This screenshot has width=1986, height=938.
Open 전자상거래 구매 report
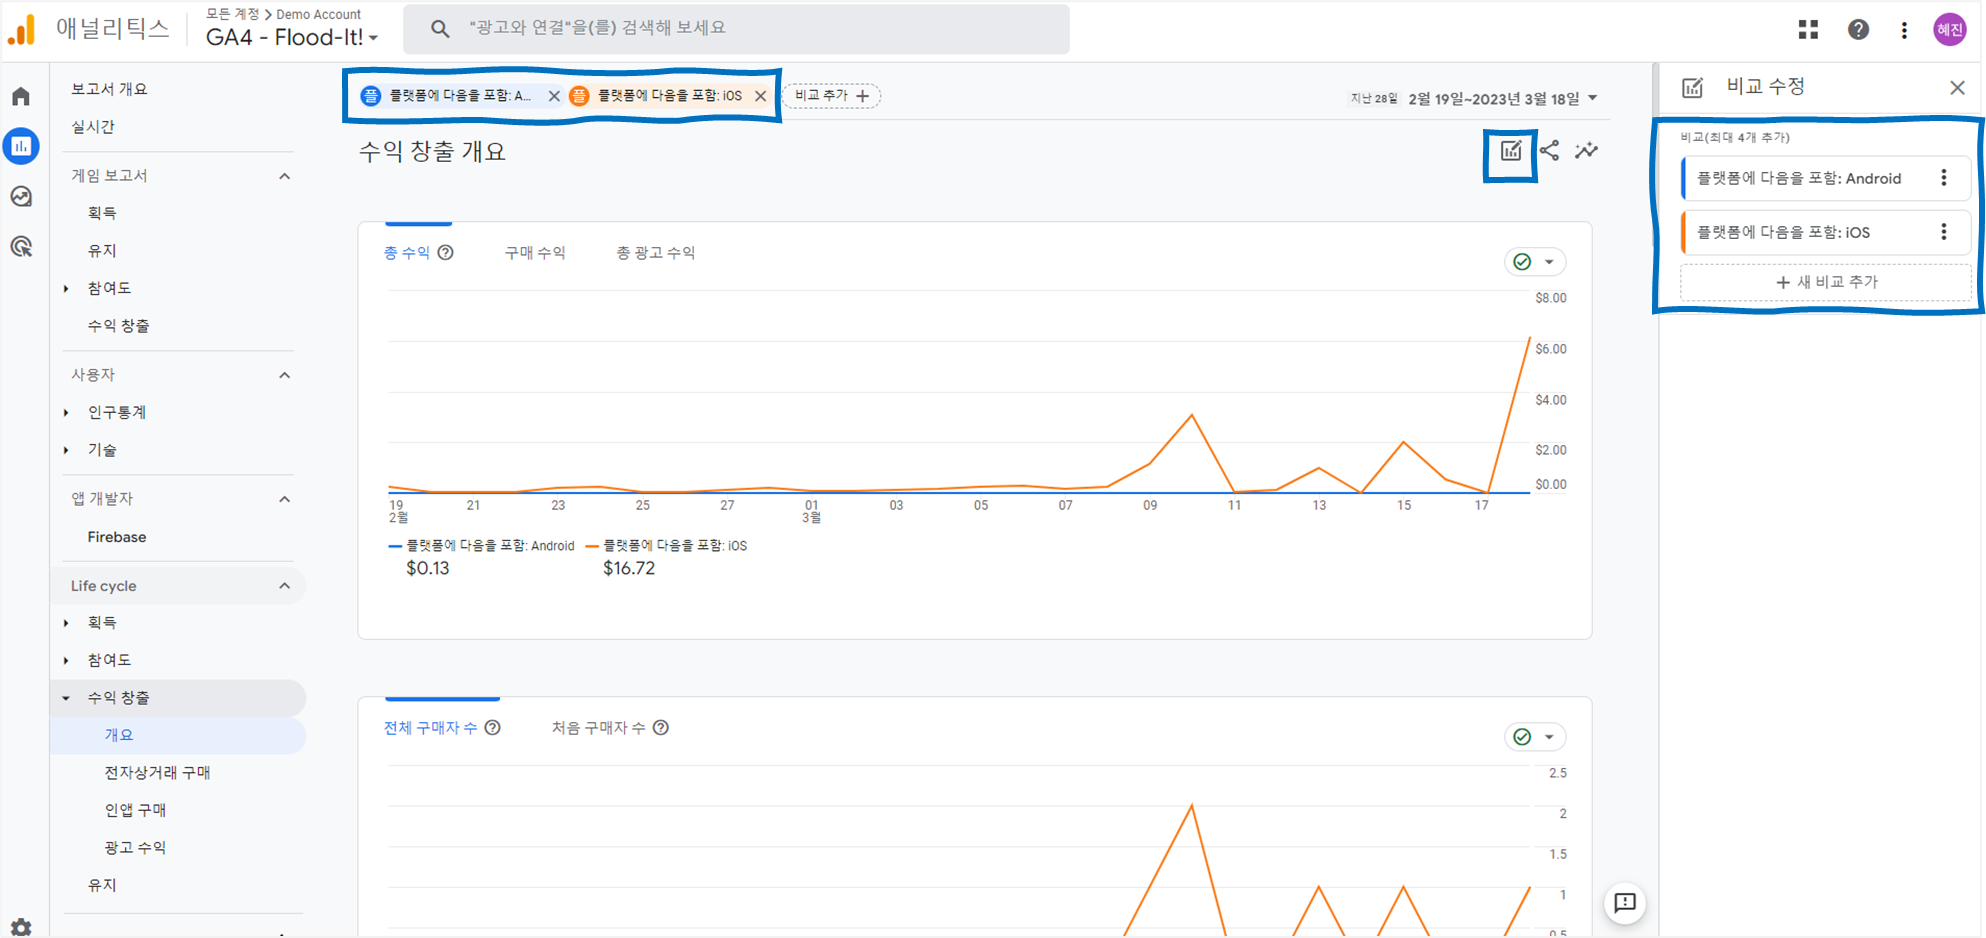[157, 773]
